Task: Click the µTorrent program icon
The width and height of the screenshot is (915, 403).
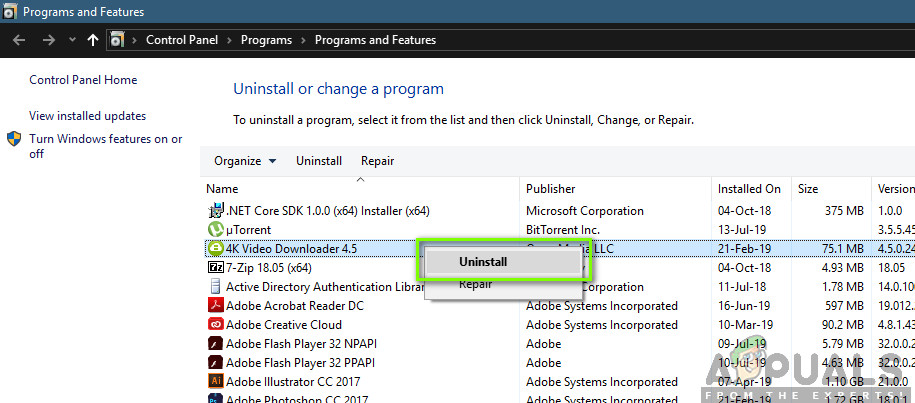Action: click(x=215, y=230)
